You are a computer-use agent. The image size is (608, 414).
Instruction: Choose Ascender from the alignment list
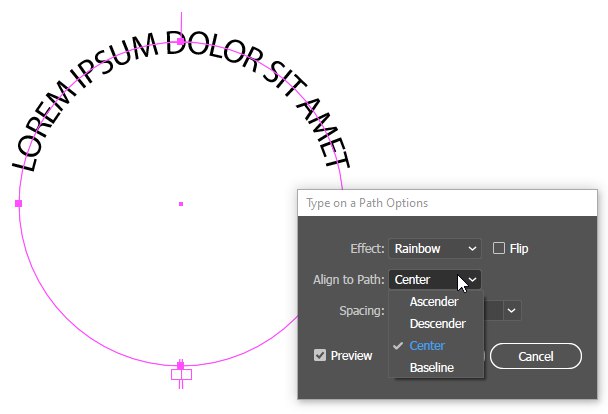point(434,302)
